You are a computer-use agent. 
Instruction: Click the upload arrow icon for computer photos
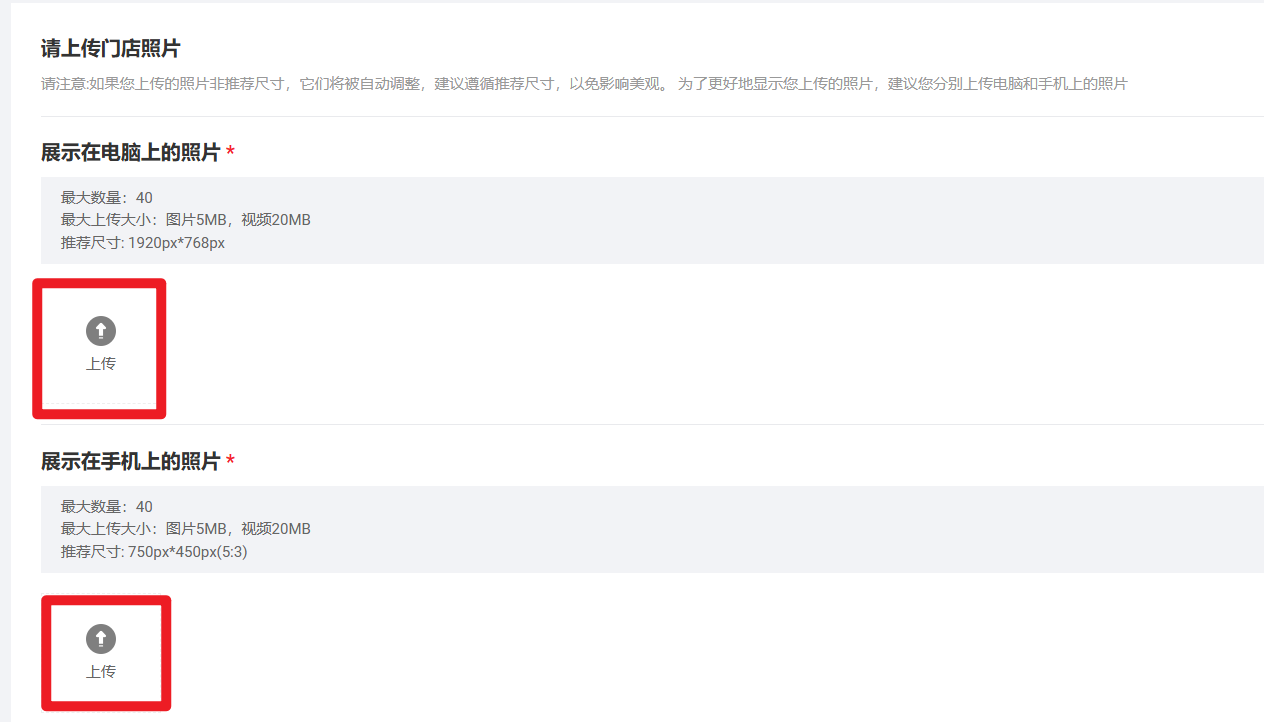(x=101, y=331)
